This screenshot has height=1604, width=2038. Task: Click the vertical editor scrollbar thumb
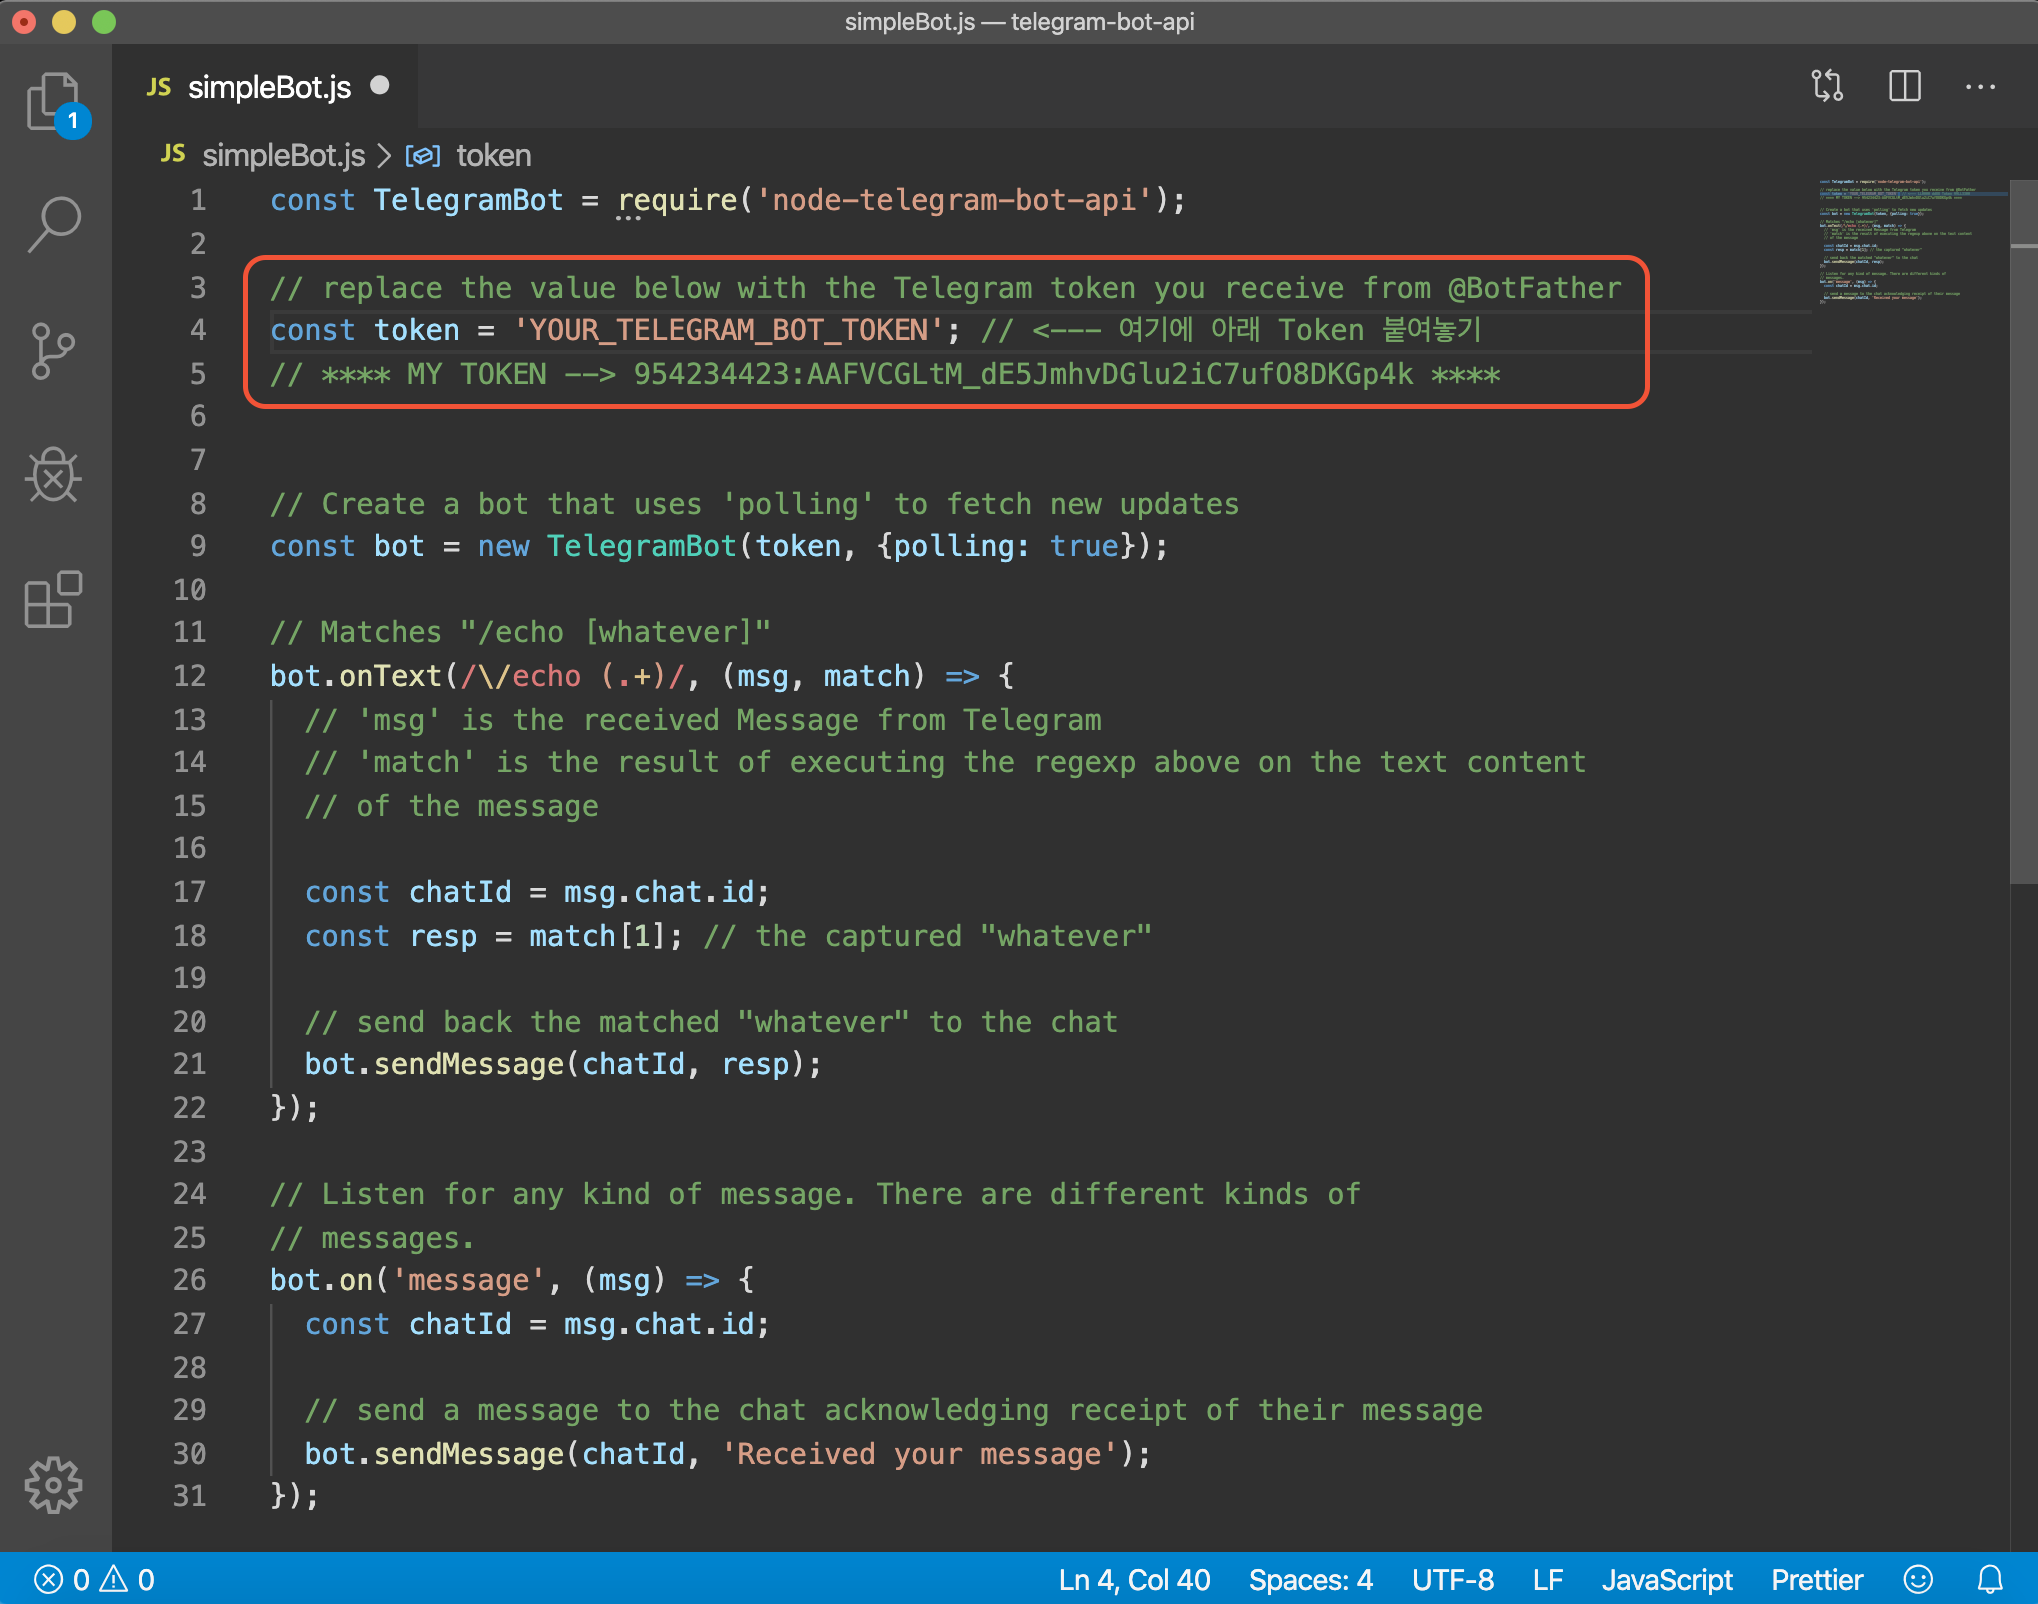pos(2024,530)
